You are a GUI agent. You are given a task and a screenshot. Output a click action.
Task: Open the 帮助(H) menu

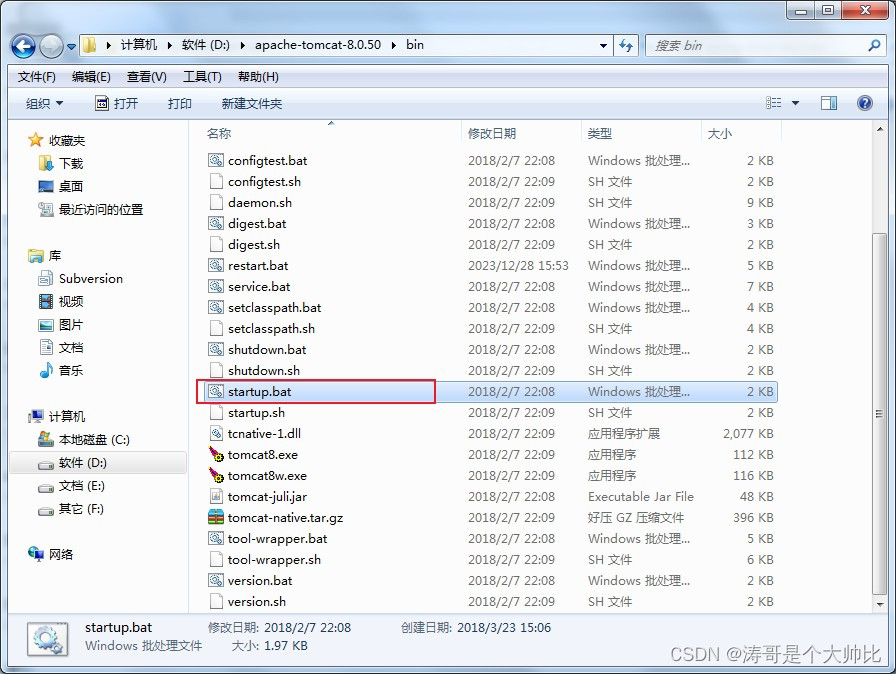pyautogui.click(x=258, y=77)
